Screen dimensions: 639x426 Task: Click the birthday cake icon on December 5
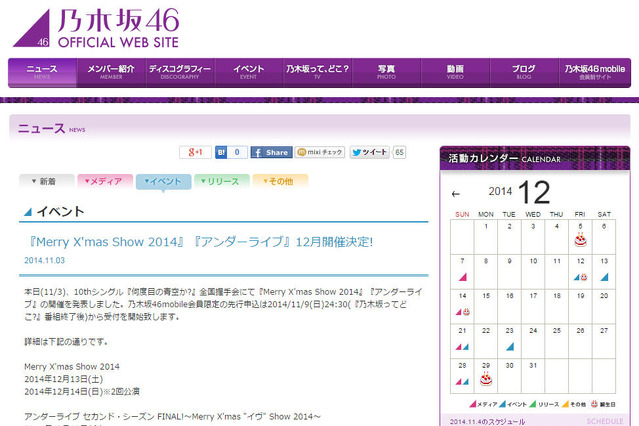coord(580,240)
